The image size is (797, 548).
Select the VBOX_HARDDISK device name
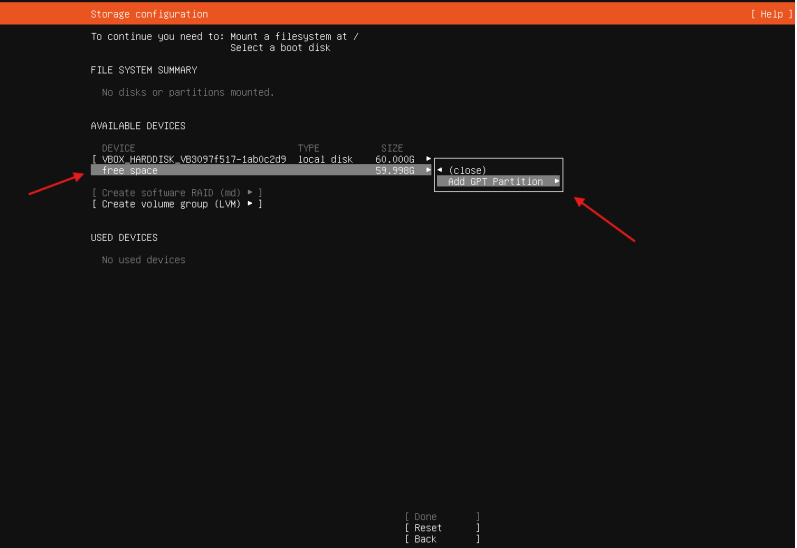click(x=193, y=159)
